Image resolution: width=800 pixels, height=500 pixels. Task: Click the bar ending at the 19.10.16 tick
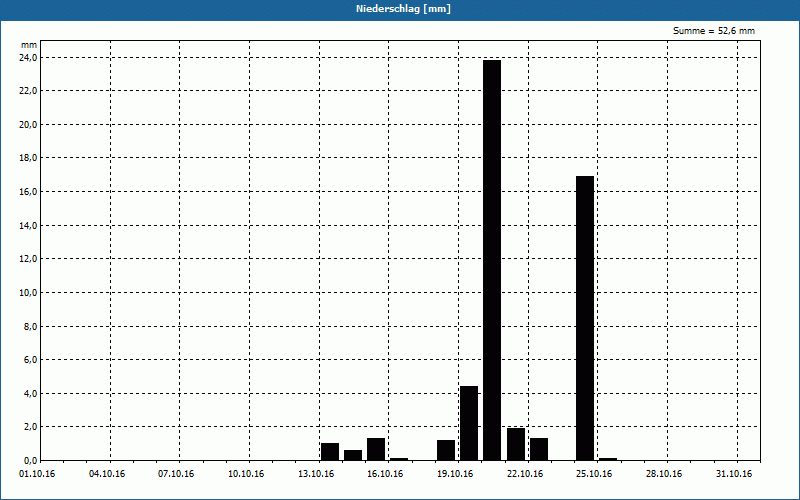(x=446, y=450)
